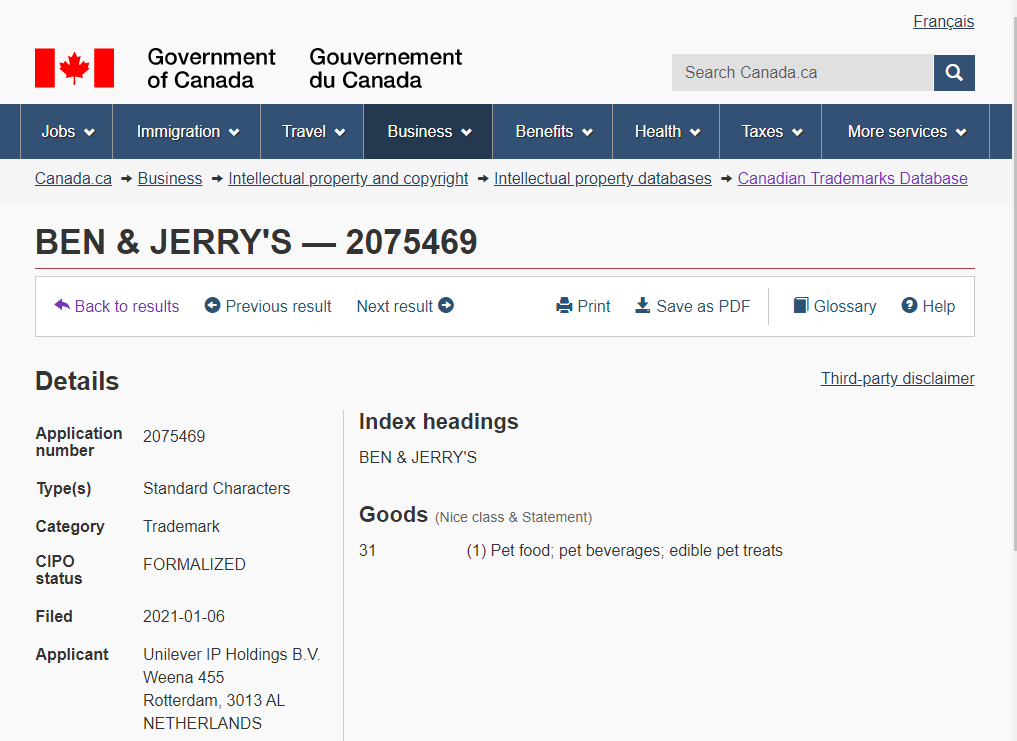Click the Help question mark icon
Screen dimensions: 1017x741
pyautogui.click(x=909, y=305)
